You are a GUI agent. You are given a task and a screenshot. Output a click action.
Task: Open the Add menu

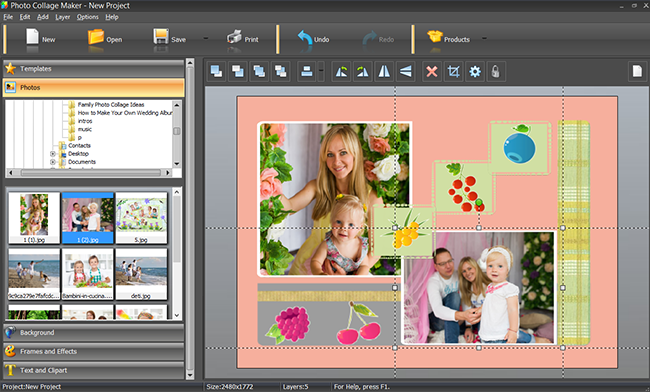pos(43,17)
